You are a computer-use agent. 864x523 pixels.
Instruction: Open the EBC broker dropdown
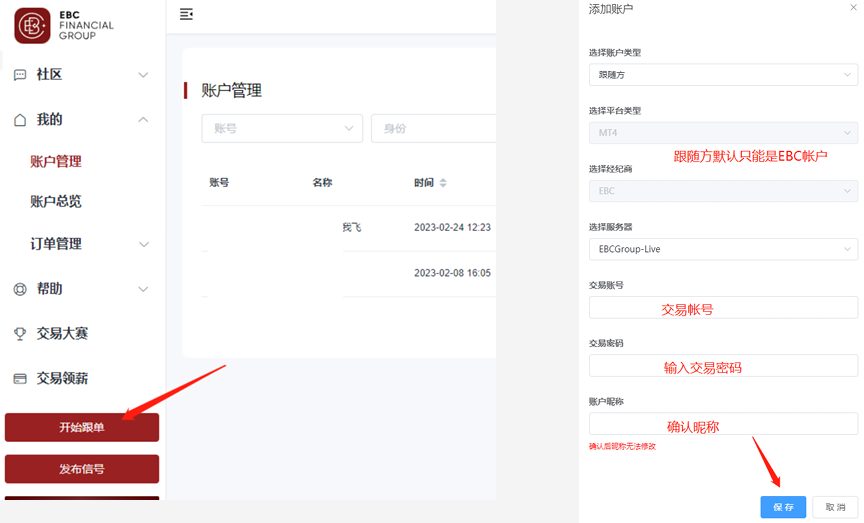pos(723,191)
